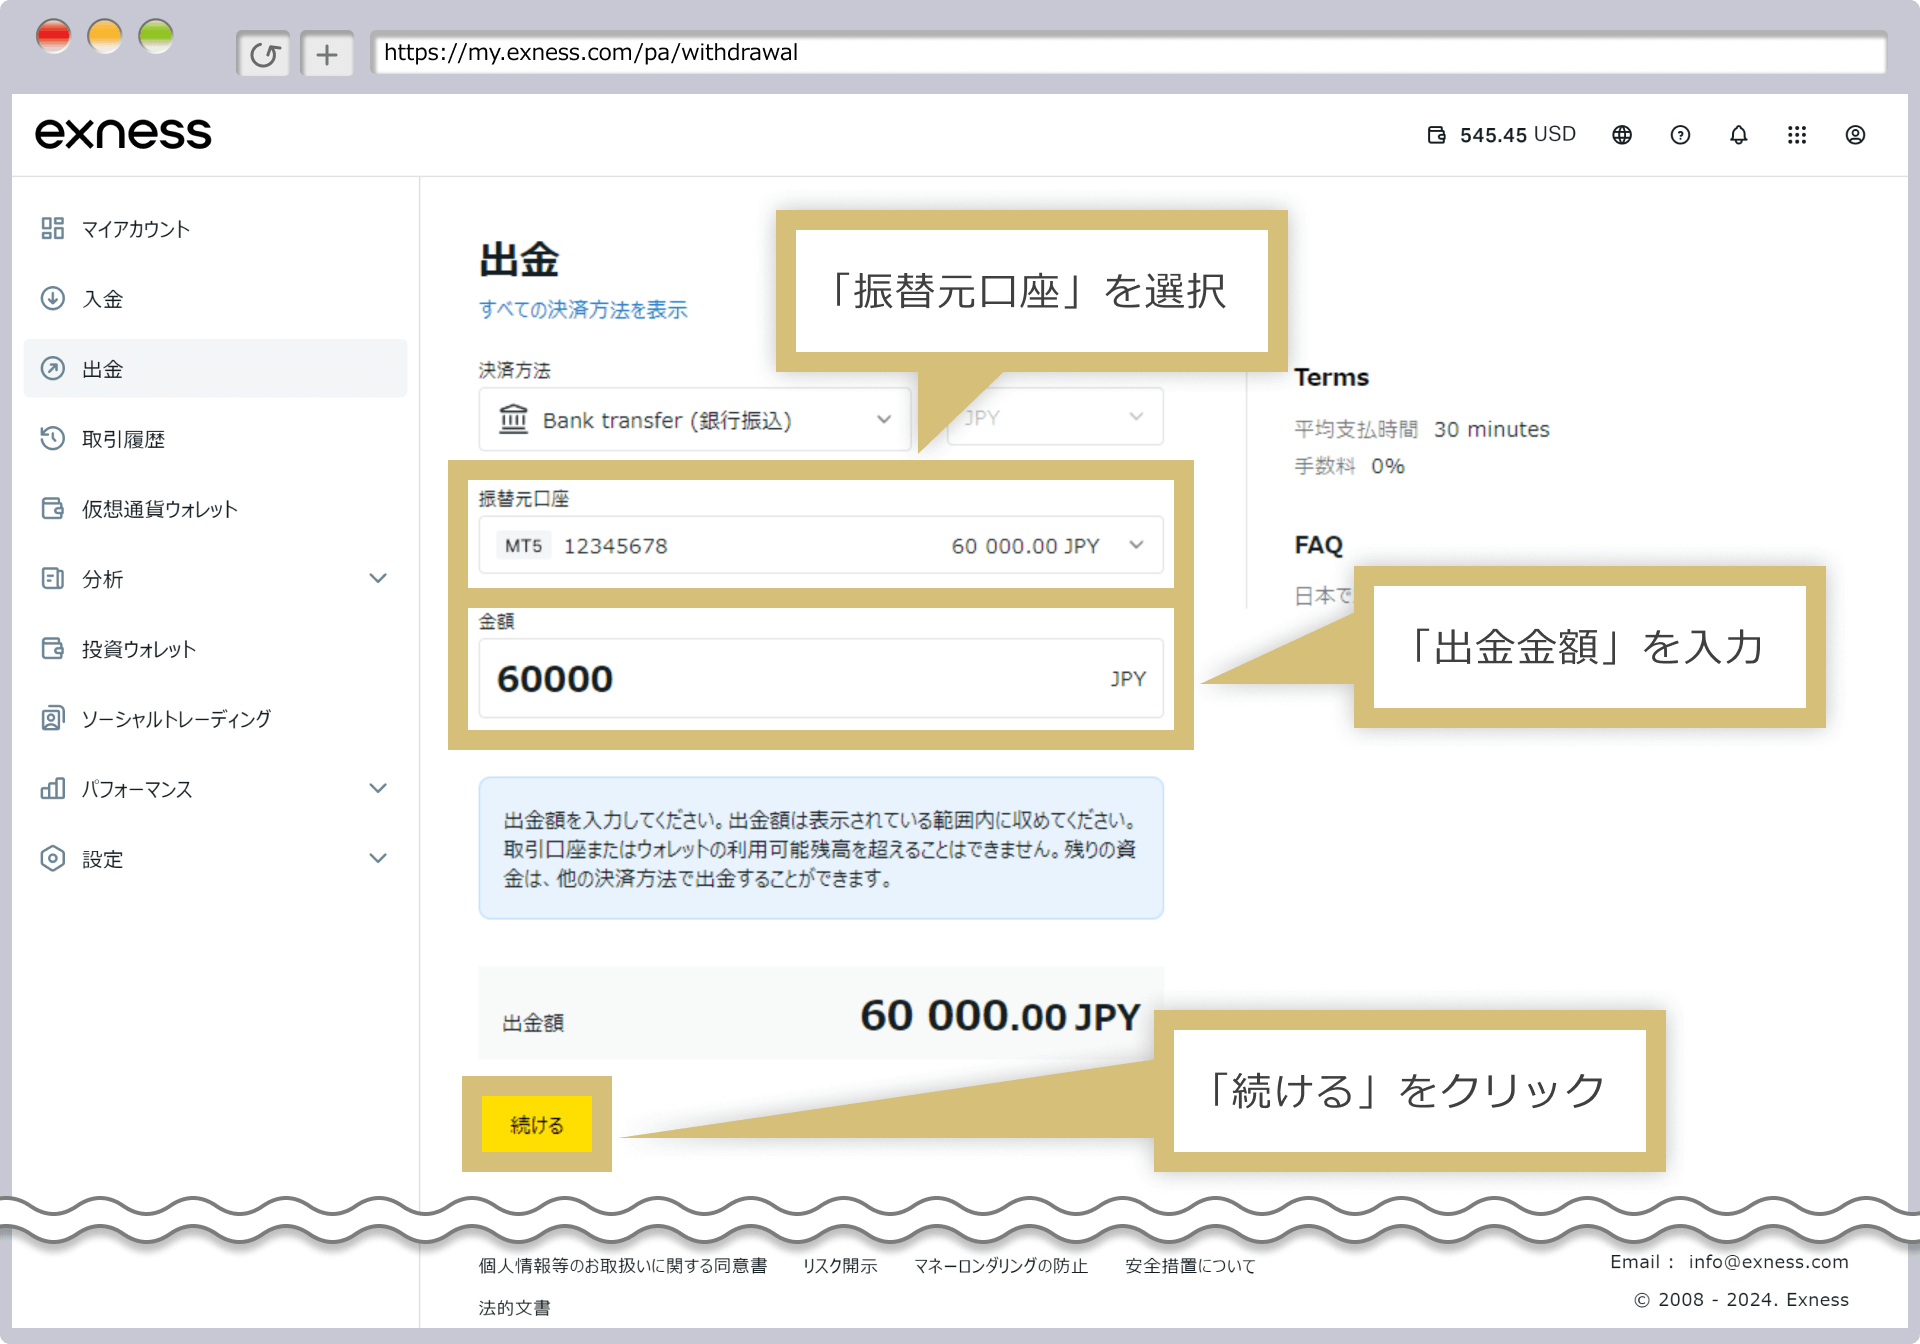
Task: Open the apps grid icon
Action: [x=1797, y=135]
